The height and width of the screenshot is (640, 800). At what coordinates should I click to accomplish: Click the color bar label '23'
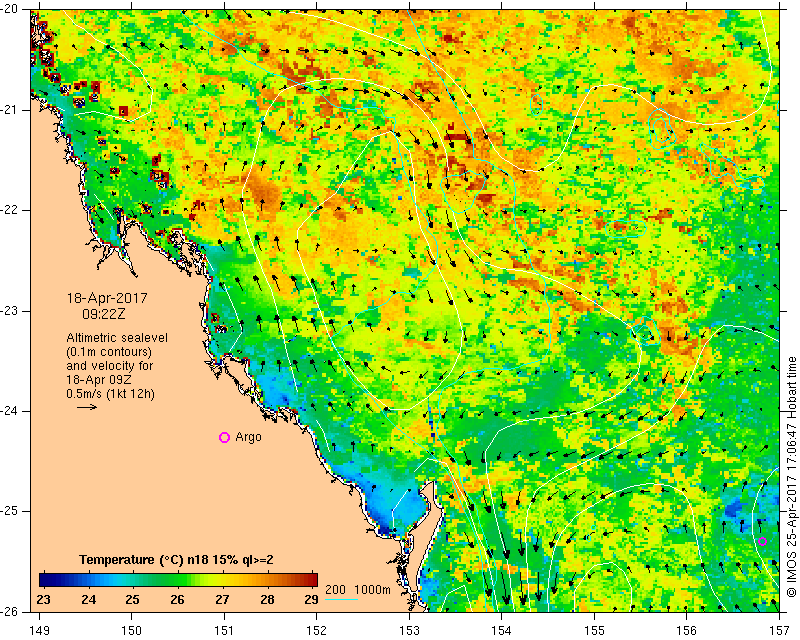click(x=44, y=599)
